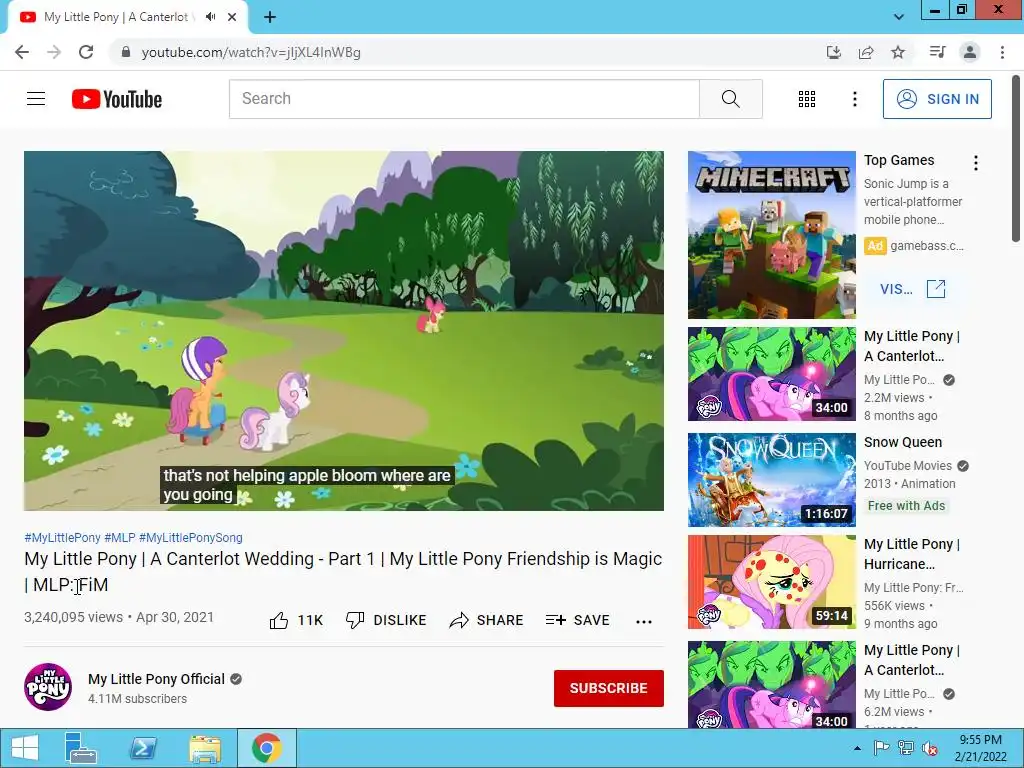Click the share page icon in address bar
Viewport: 1024px width, 768px height.
pyautogui.click(x=866, y=52)
